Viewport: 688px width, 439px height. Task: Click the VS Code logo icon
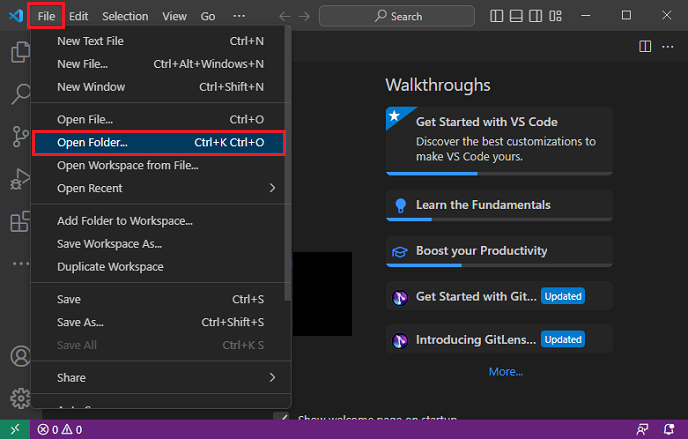coord(16,16)
